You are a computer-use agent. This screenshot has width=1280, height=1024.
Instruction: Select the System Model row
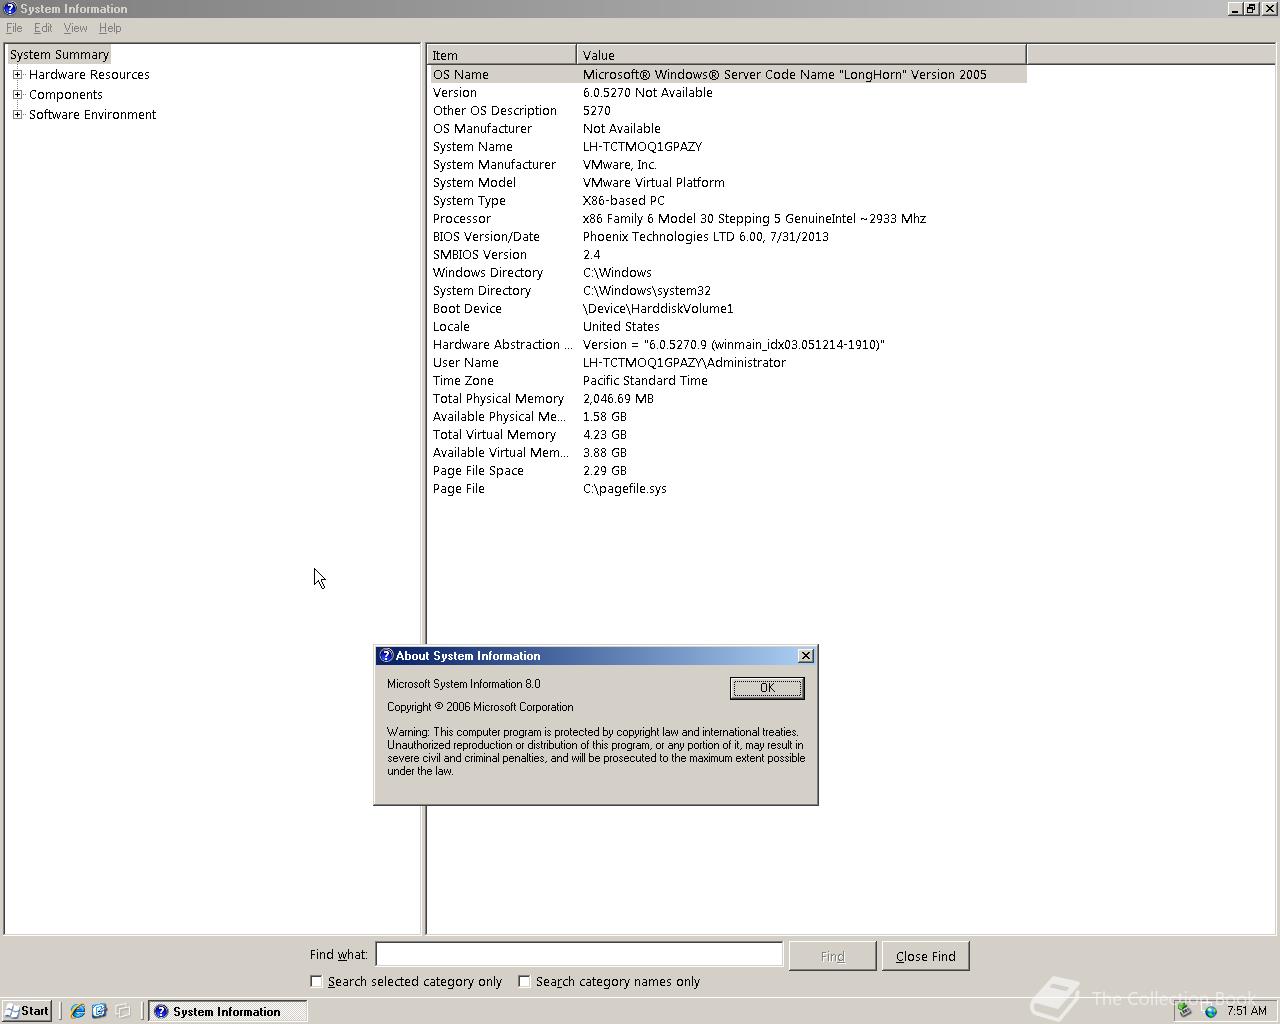click(728, 183)
